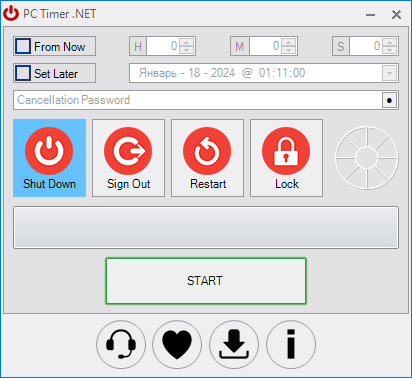Screen dimensions: 412x378
Task: Click the download update icon
Action: point(234,345)
